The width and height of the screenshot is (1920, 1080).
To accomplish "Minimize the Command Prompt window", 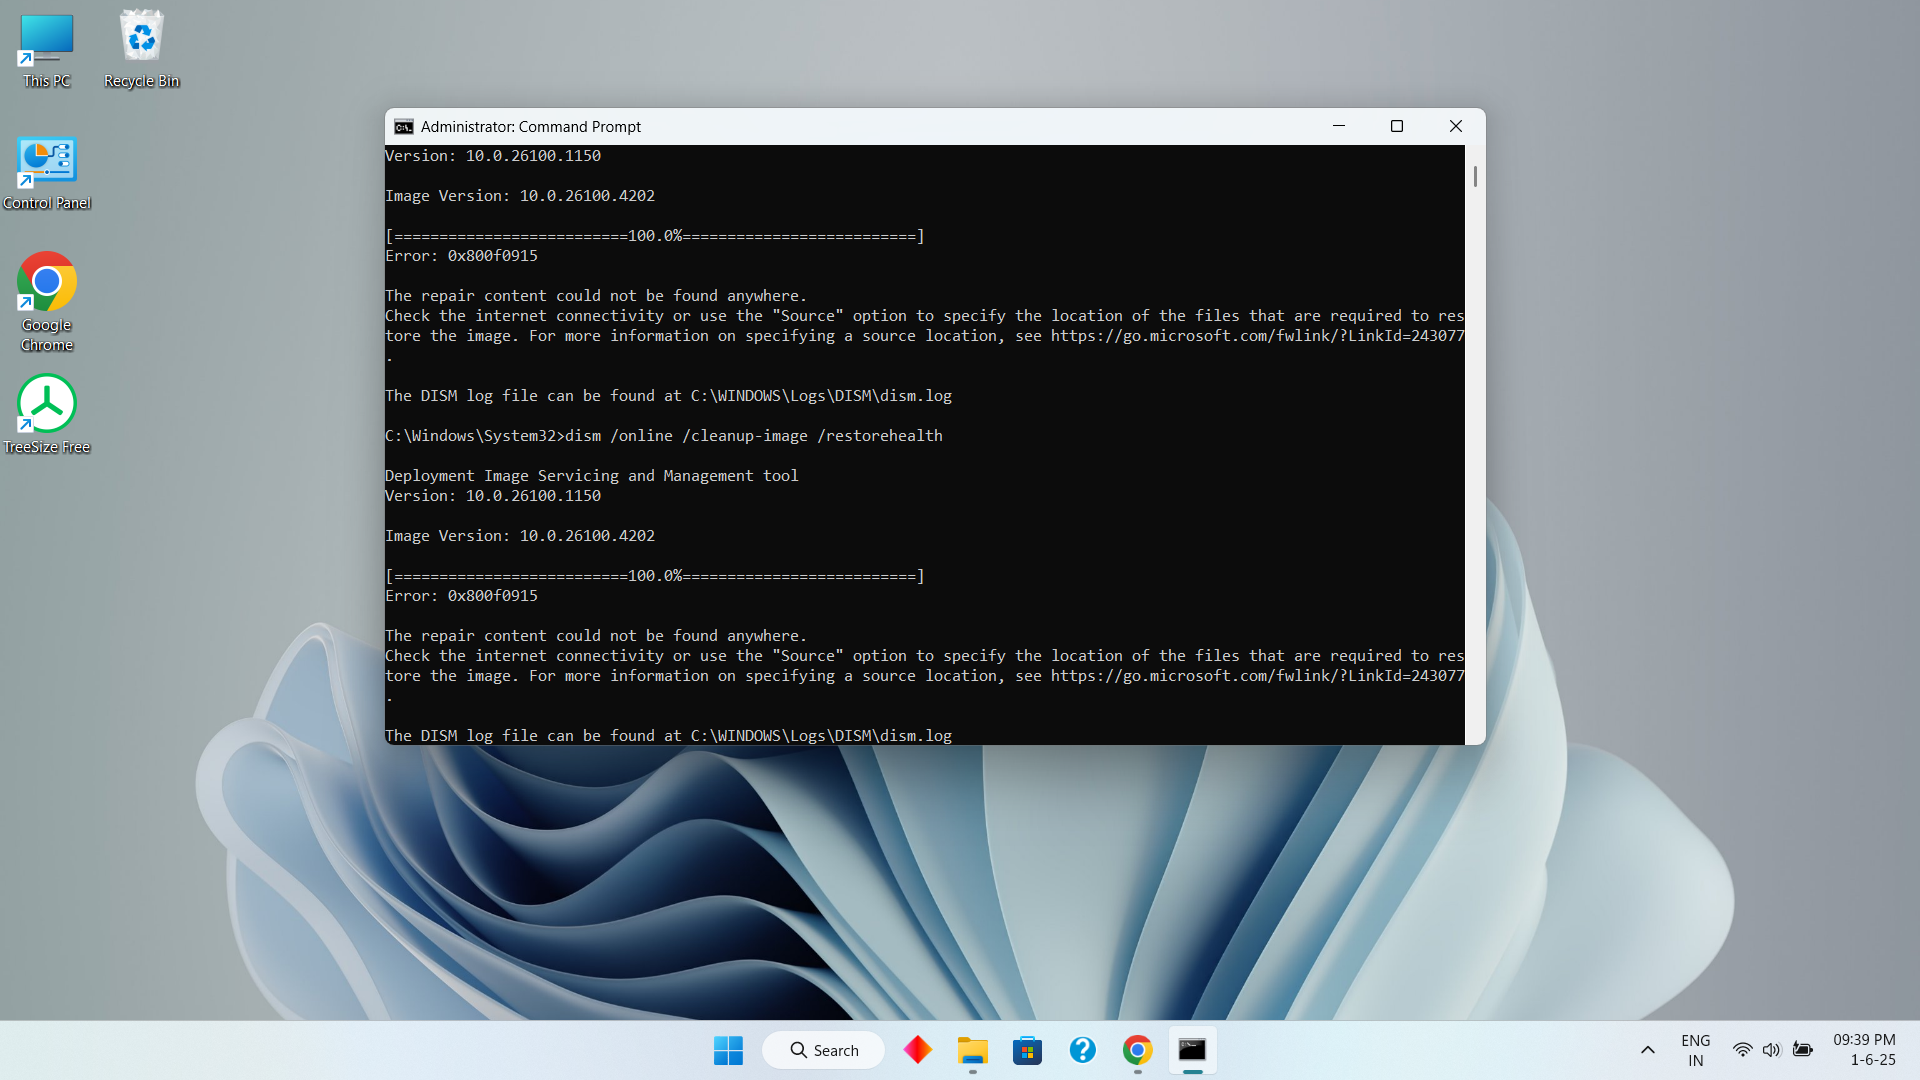I will pos(1339,126).
